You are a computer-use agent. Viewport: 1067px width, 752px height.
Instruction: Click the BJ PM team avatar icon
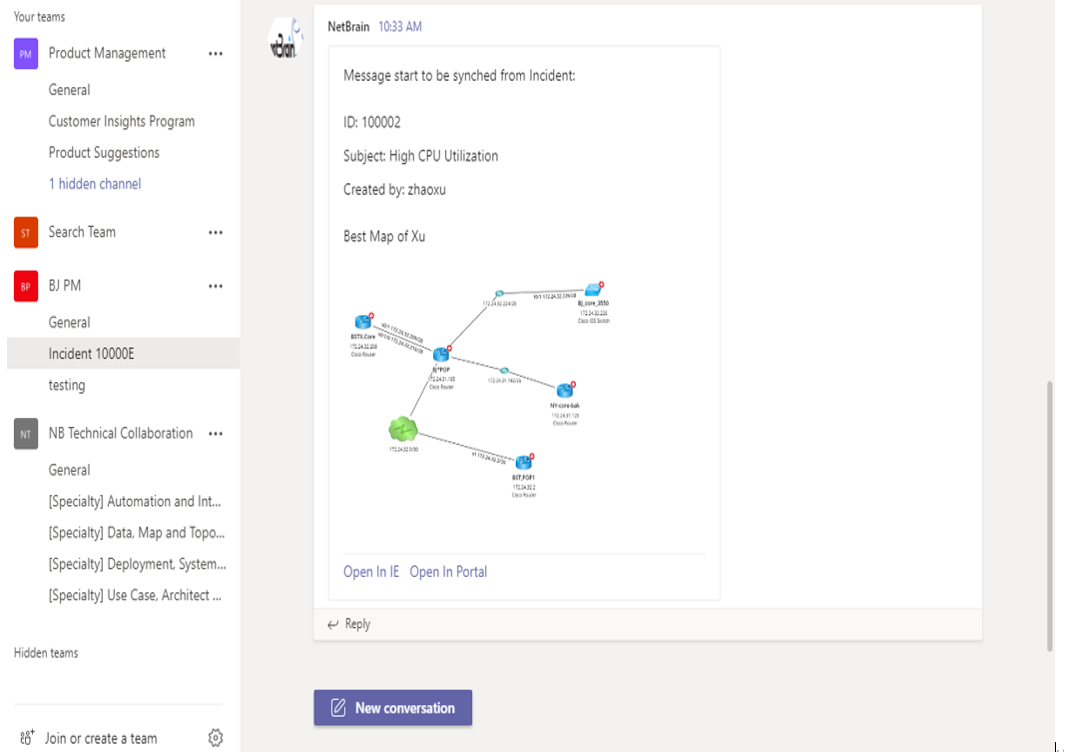pos(26,286)
